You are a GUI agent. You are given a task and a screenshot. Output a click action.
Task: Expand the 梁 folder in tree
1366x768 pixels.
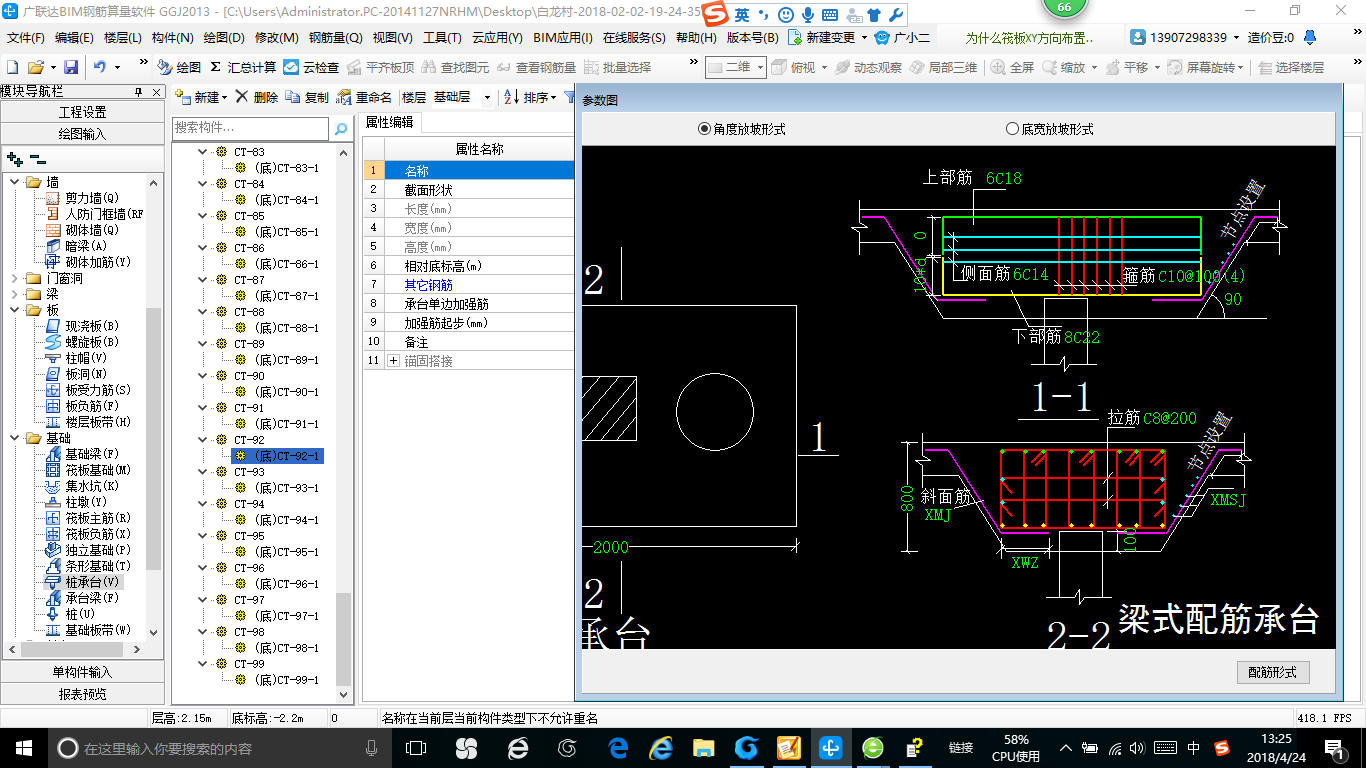15,294
